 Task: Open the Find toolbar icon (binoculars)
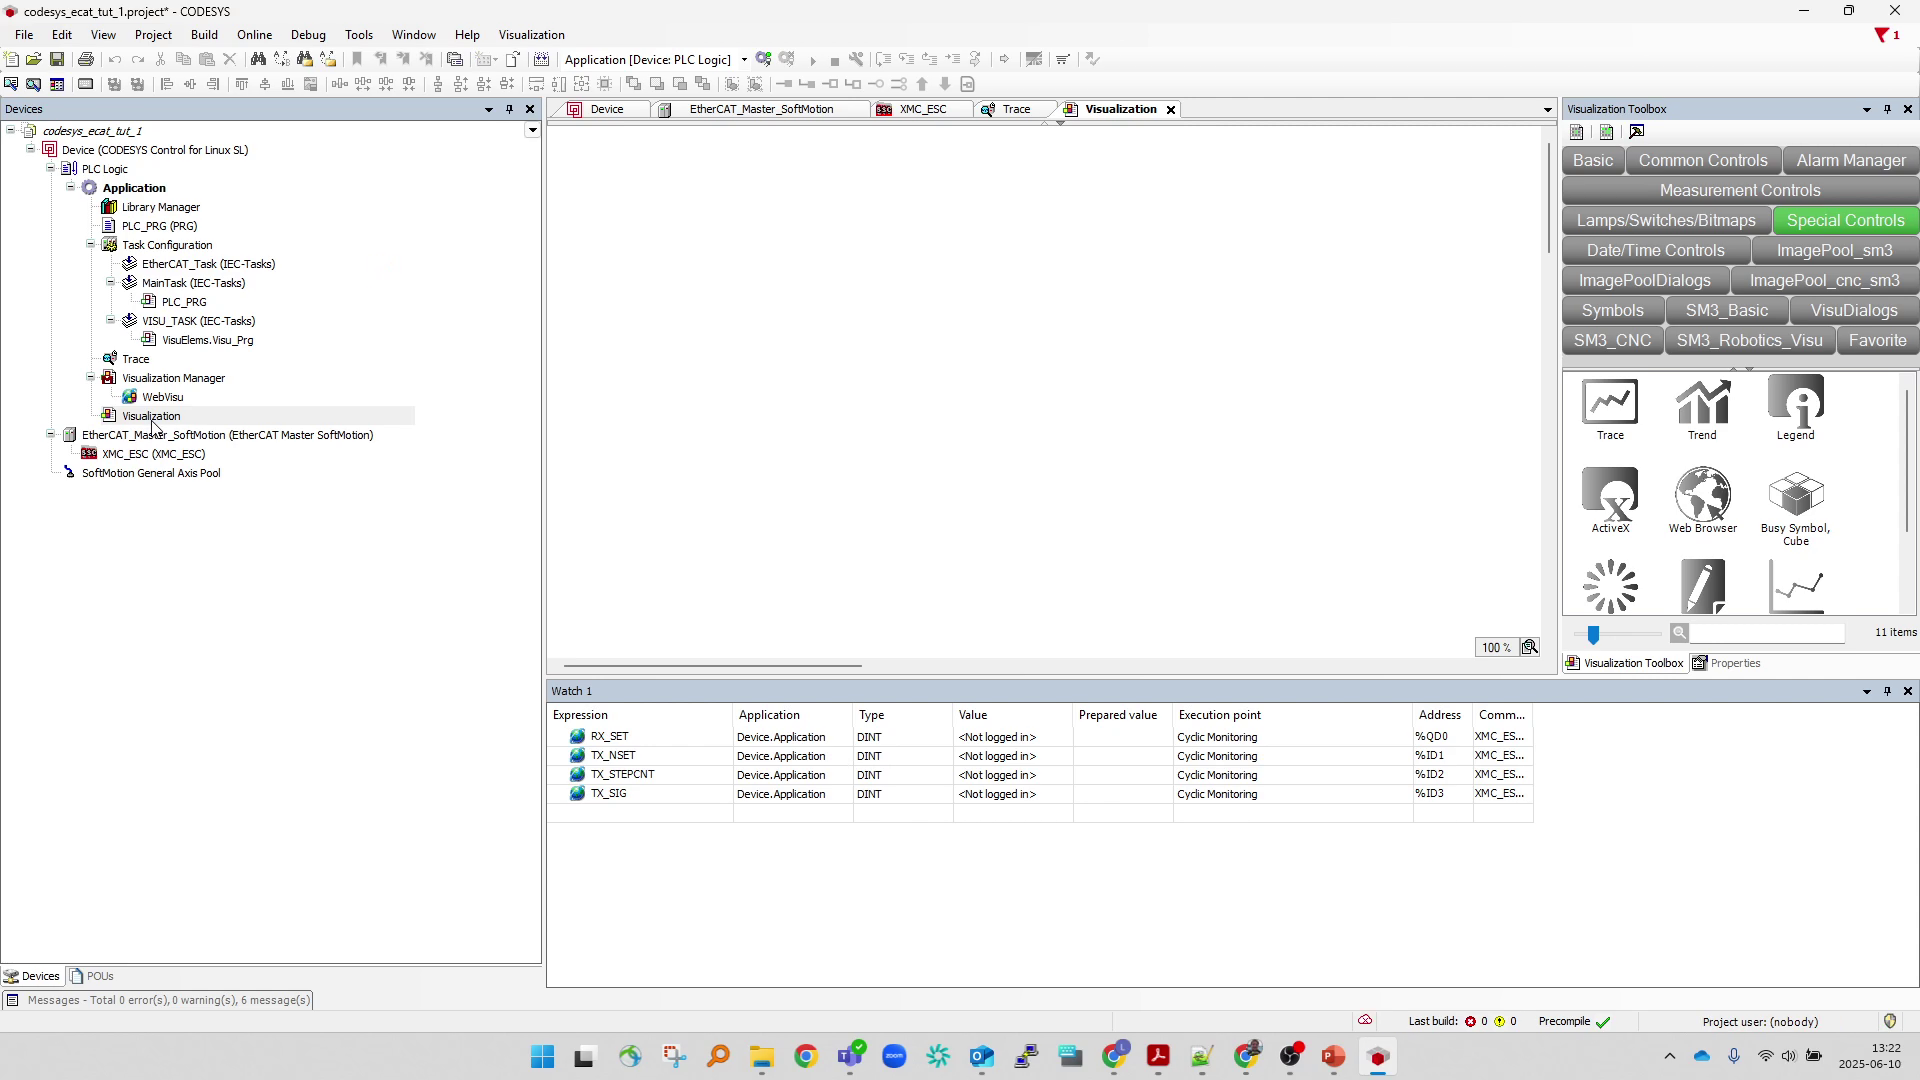click(x=258, y=59)
